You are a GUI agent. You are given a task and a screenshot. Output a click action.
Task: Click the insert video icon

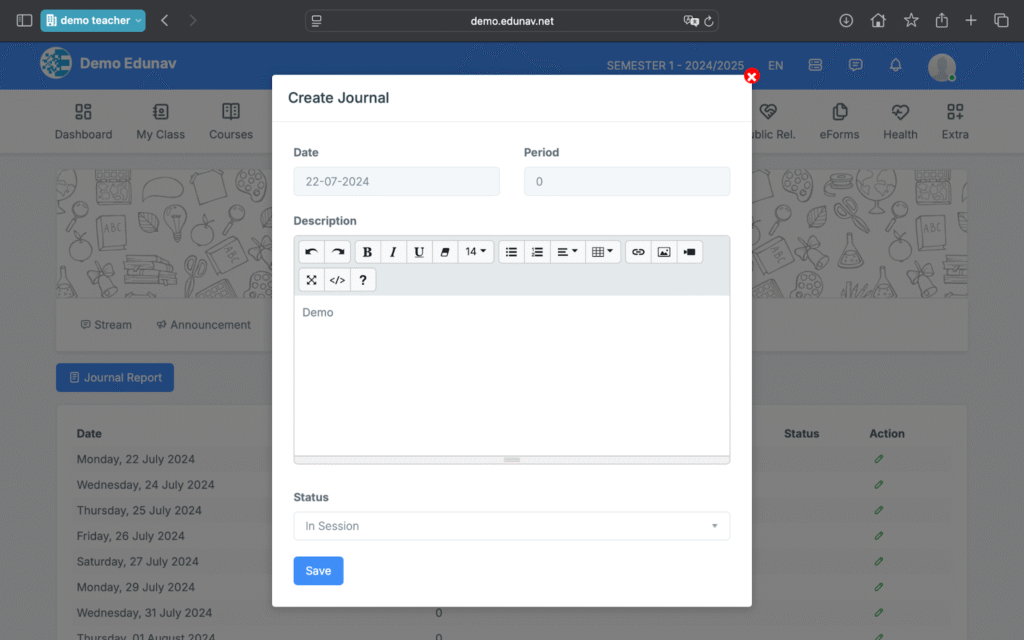[689, 252]
